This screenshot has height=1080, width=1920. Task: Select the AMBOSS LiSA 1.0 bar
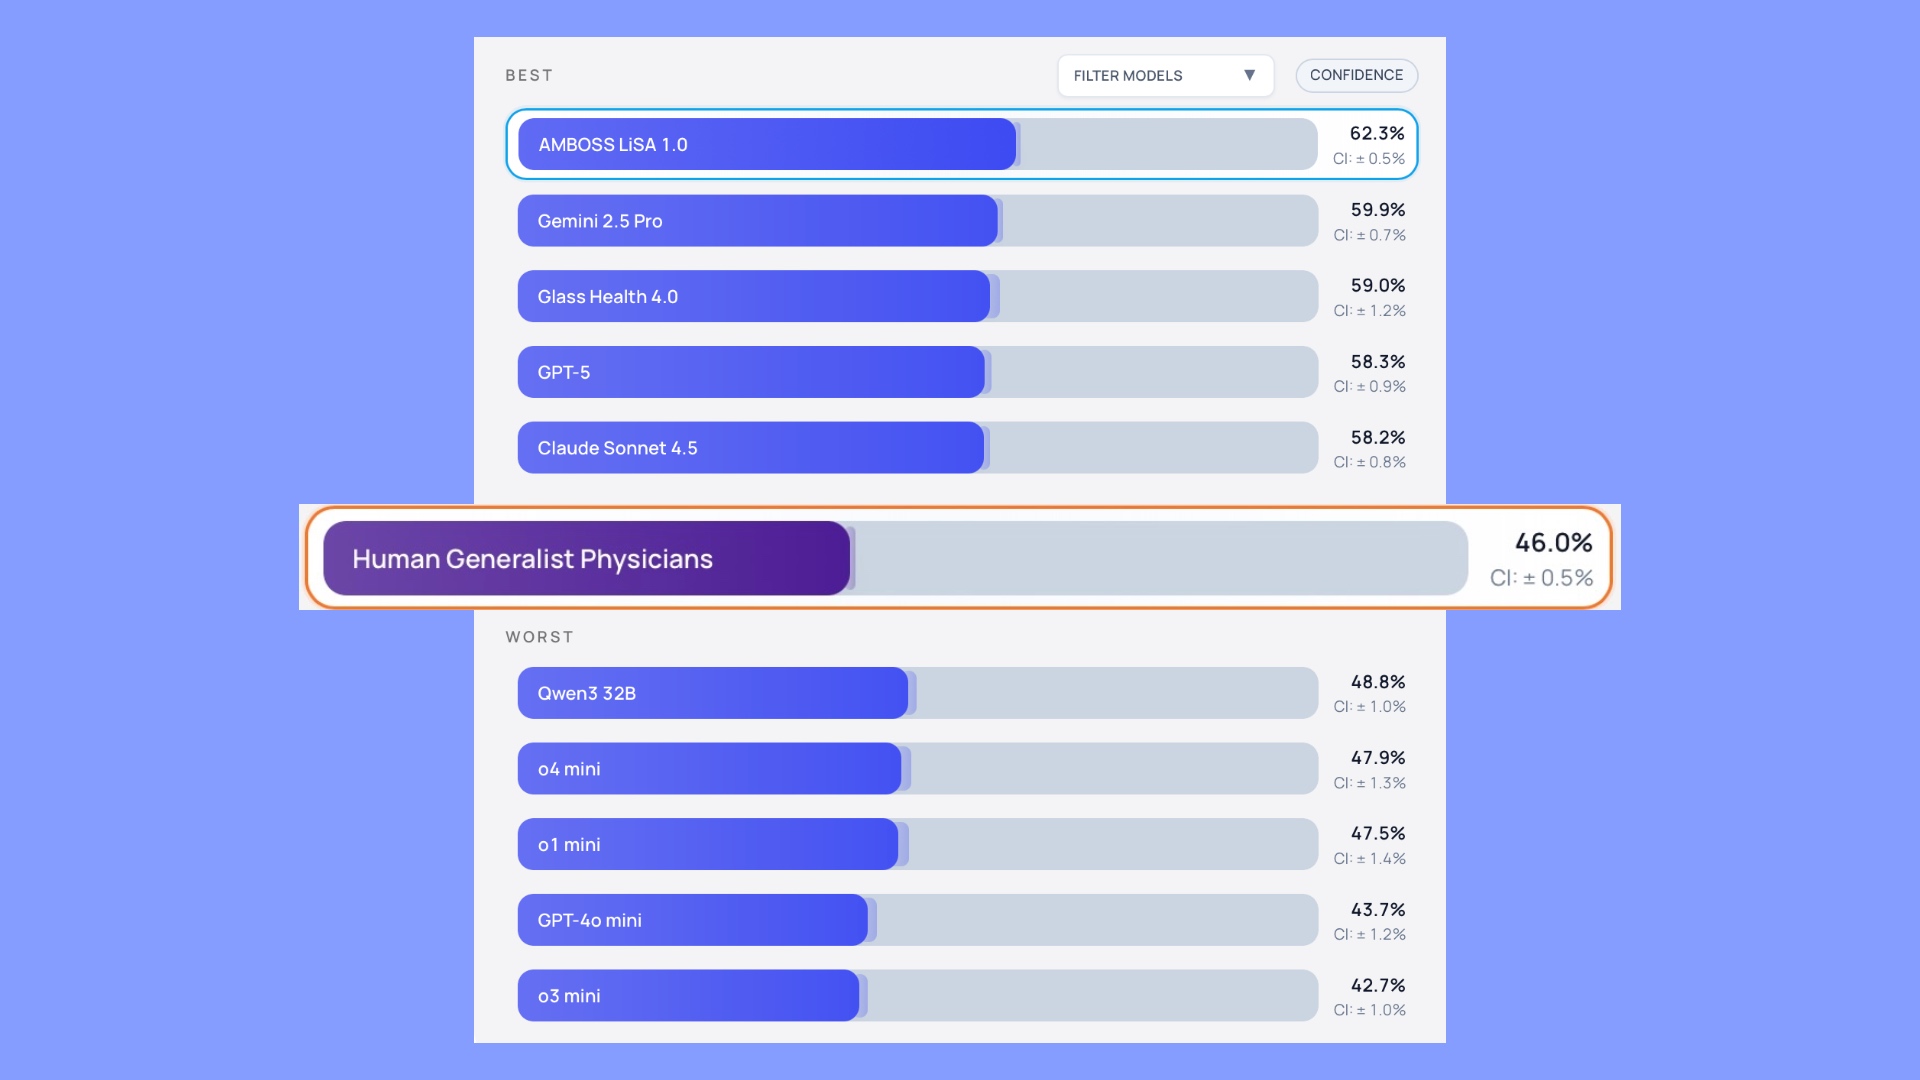pos(767,145)
